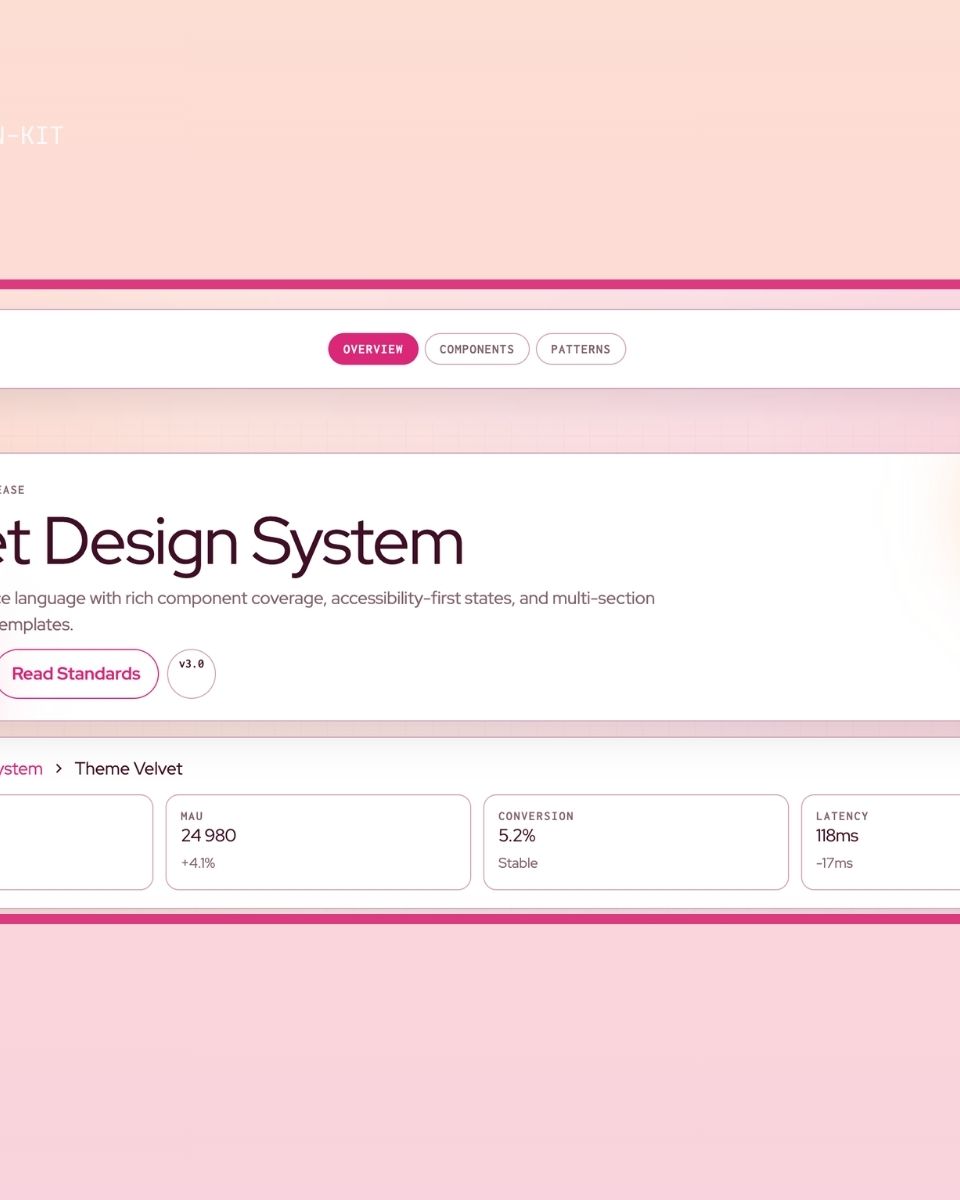Switch to the Components tab
960x1200 pixels.
point(477,349)
